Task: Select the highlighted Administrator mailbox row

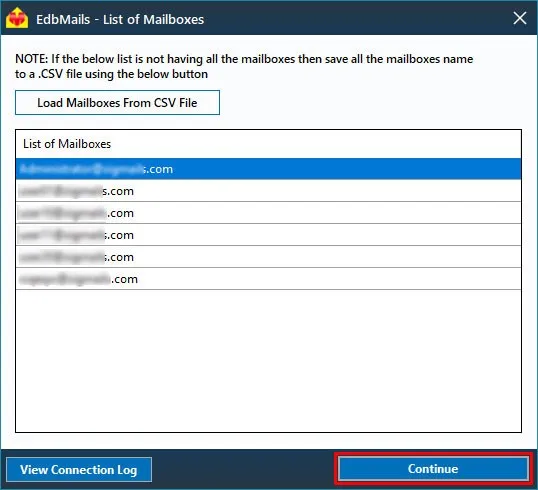Action: [x=268, y=169]
